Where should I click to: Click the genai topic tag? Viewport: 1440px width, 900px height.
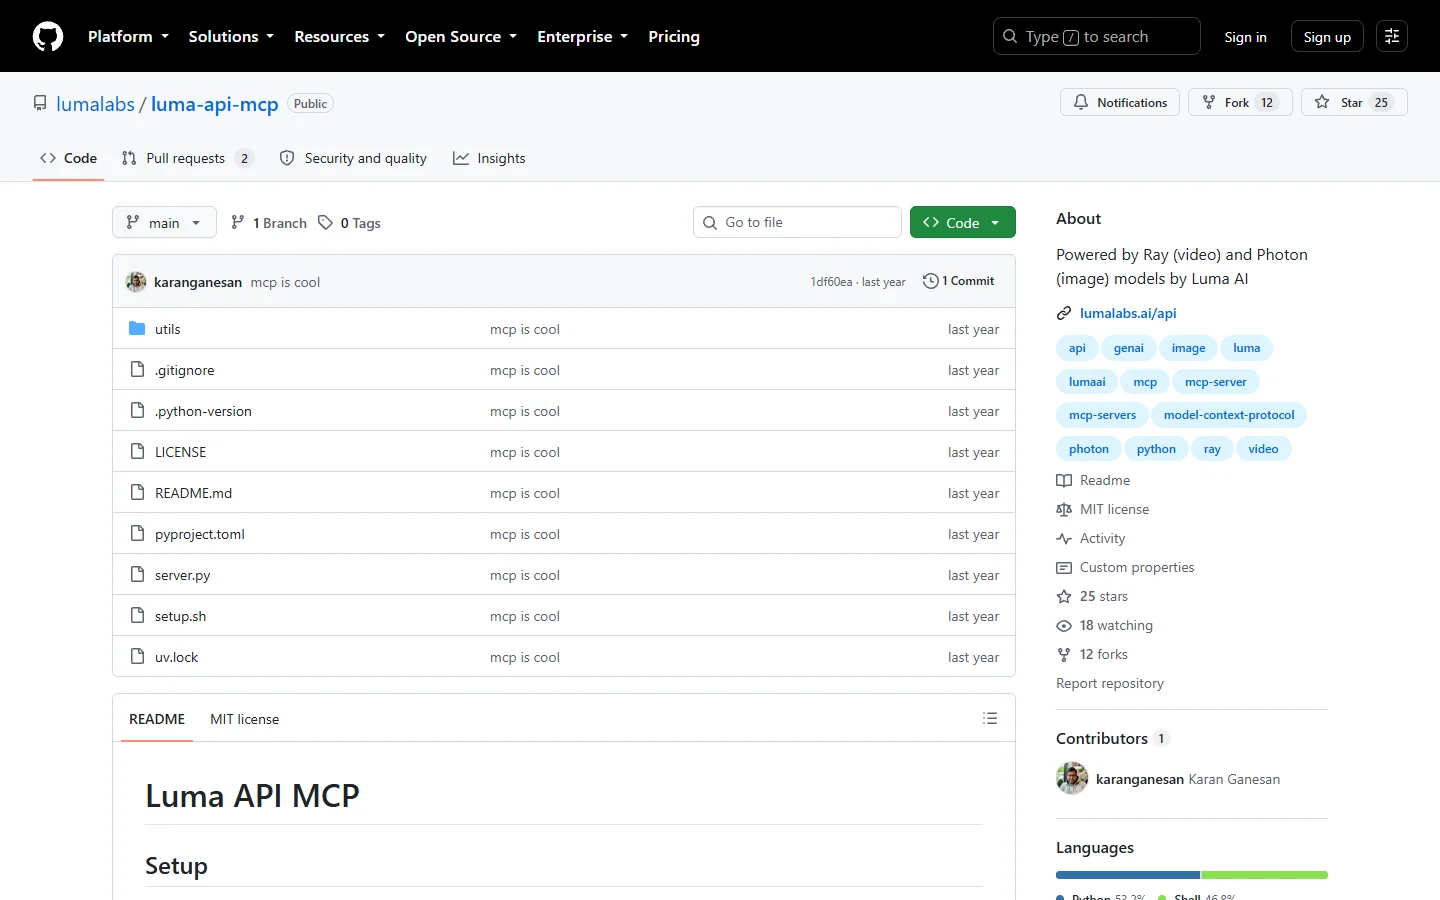point(1128,348)
